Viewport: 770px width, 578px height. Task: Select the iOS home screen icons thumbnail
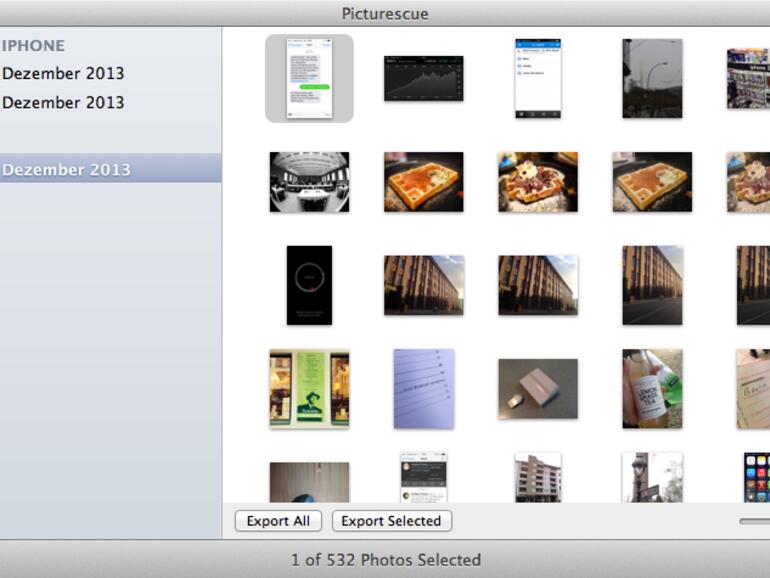click(x=757, y=477)
